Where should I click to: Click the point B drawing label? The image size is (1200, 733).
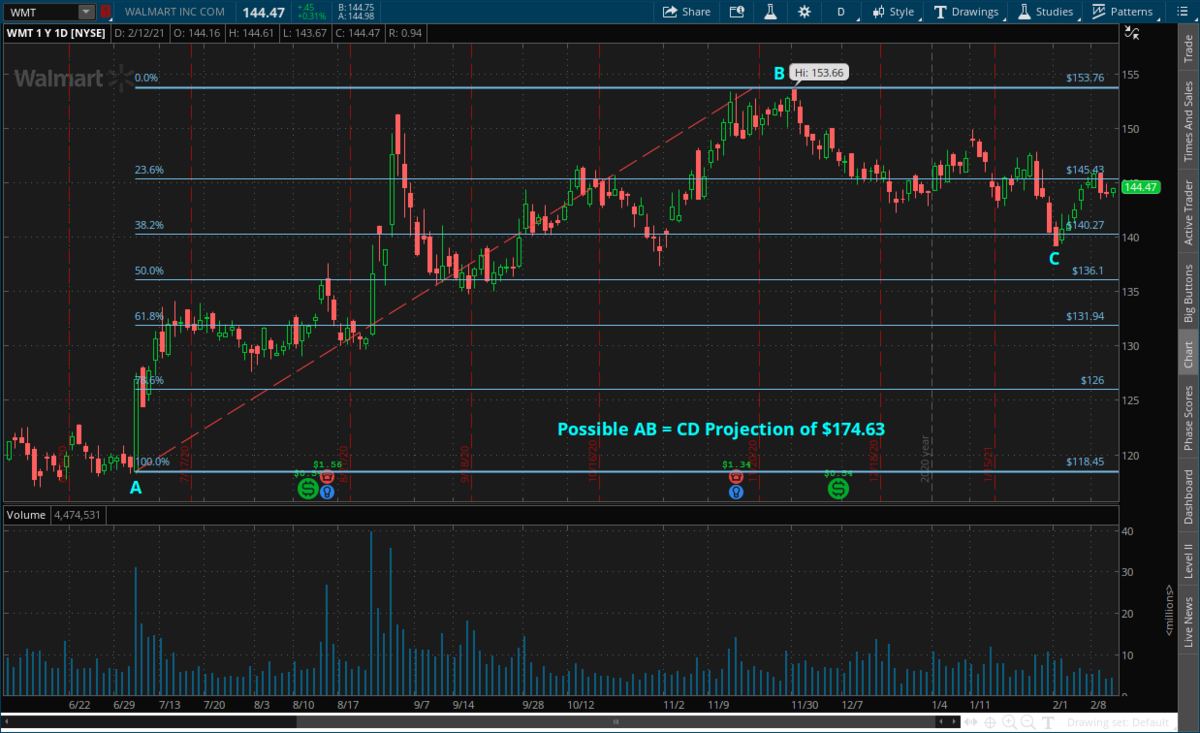click(779, 73)
